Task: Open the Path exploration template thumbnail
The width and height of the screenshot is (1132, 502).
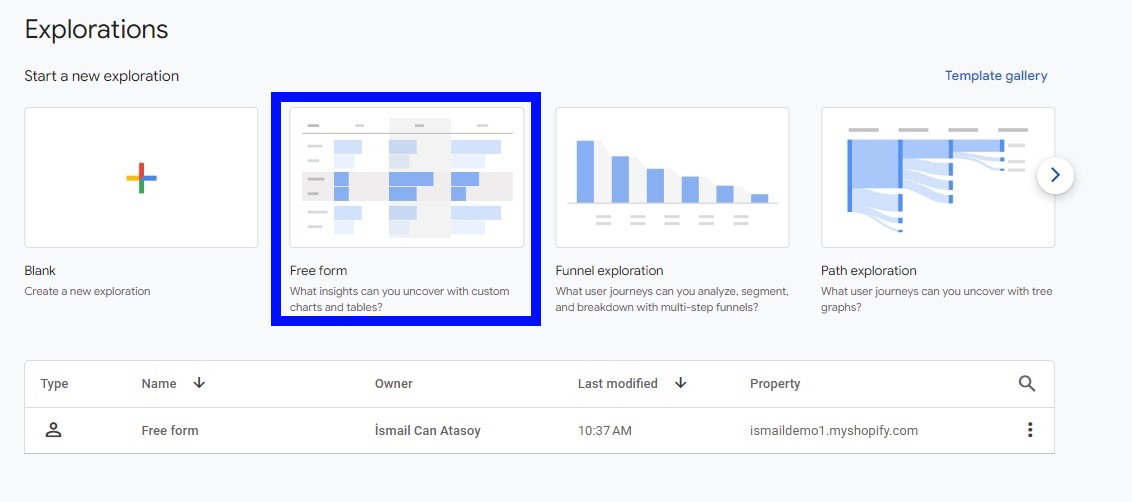Action: pyautogui.click(x=938, y=178)
